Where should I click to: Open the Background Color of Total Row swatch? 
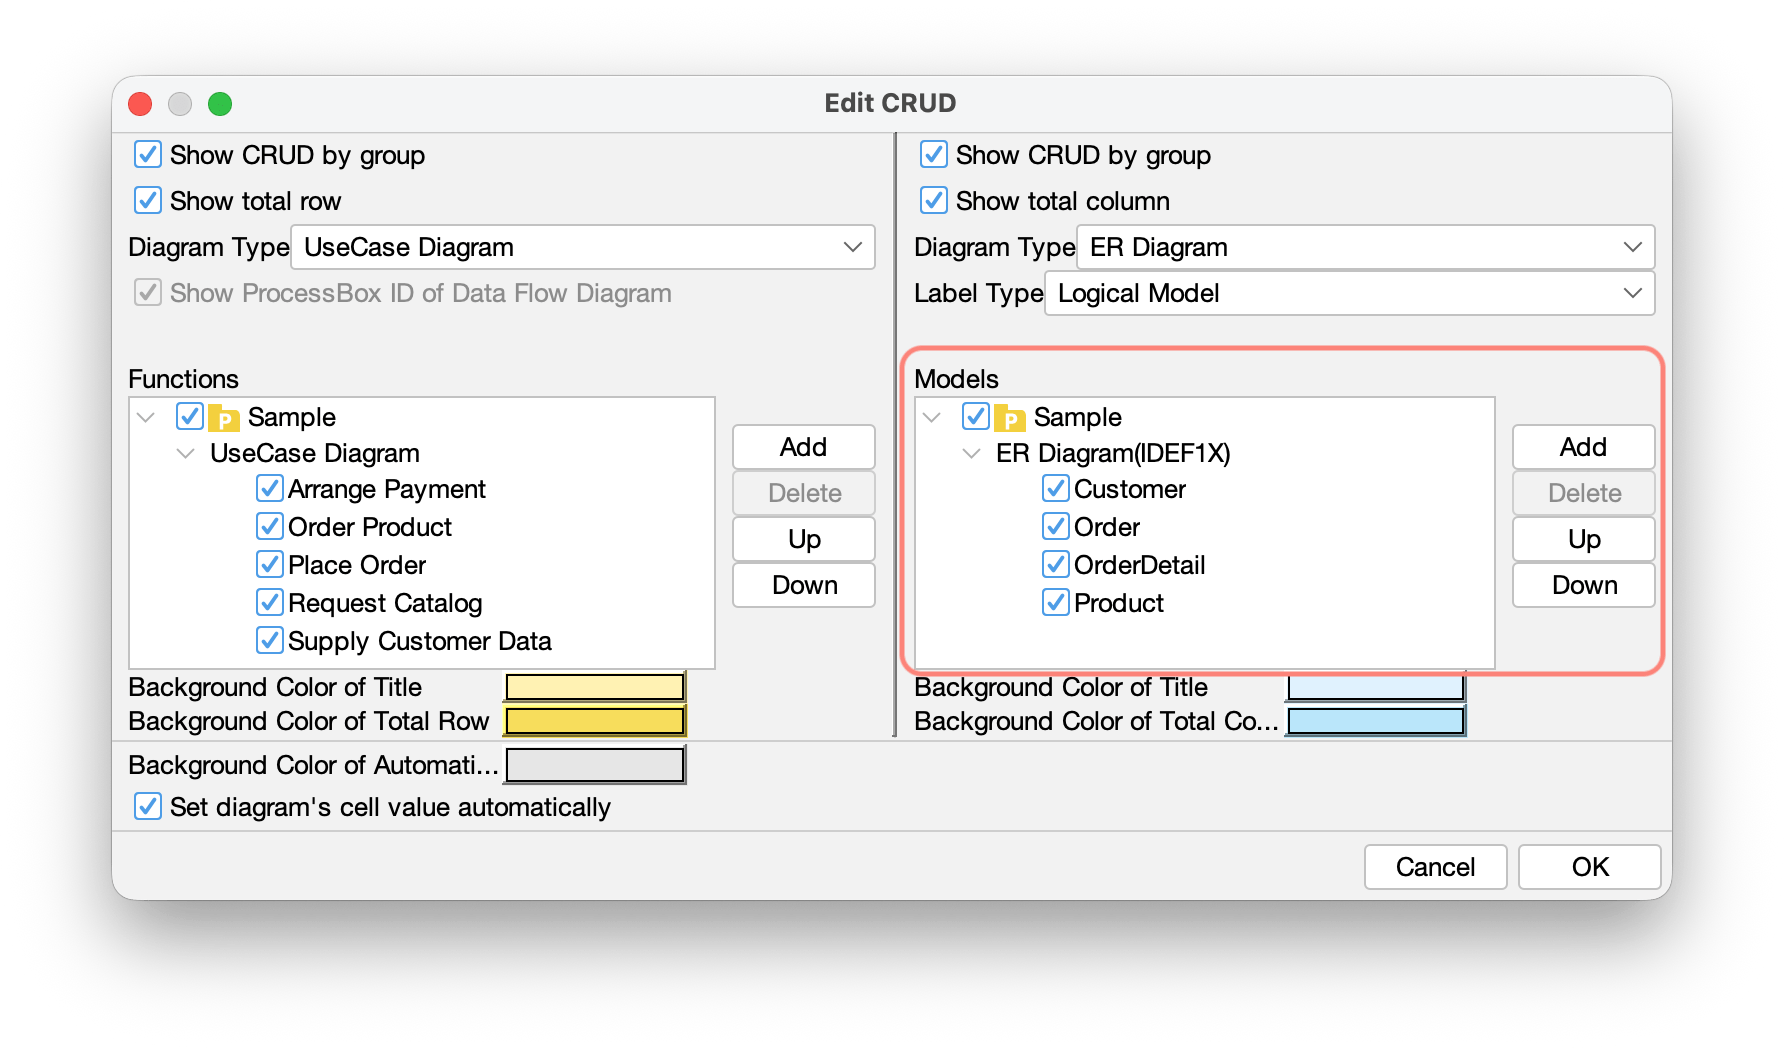594,720
